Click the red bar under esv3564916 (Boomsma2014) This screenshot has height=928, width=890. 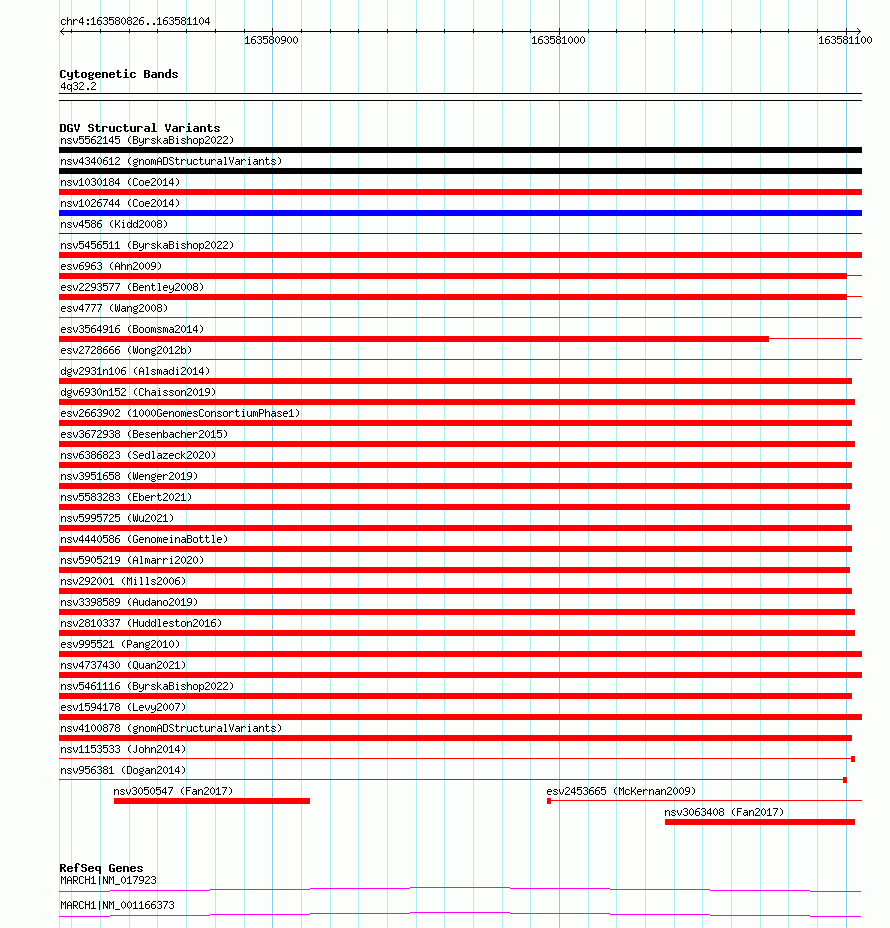click(414, 339)
